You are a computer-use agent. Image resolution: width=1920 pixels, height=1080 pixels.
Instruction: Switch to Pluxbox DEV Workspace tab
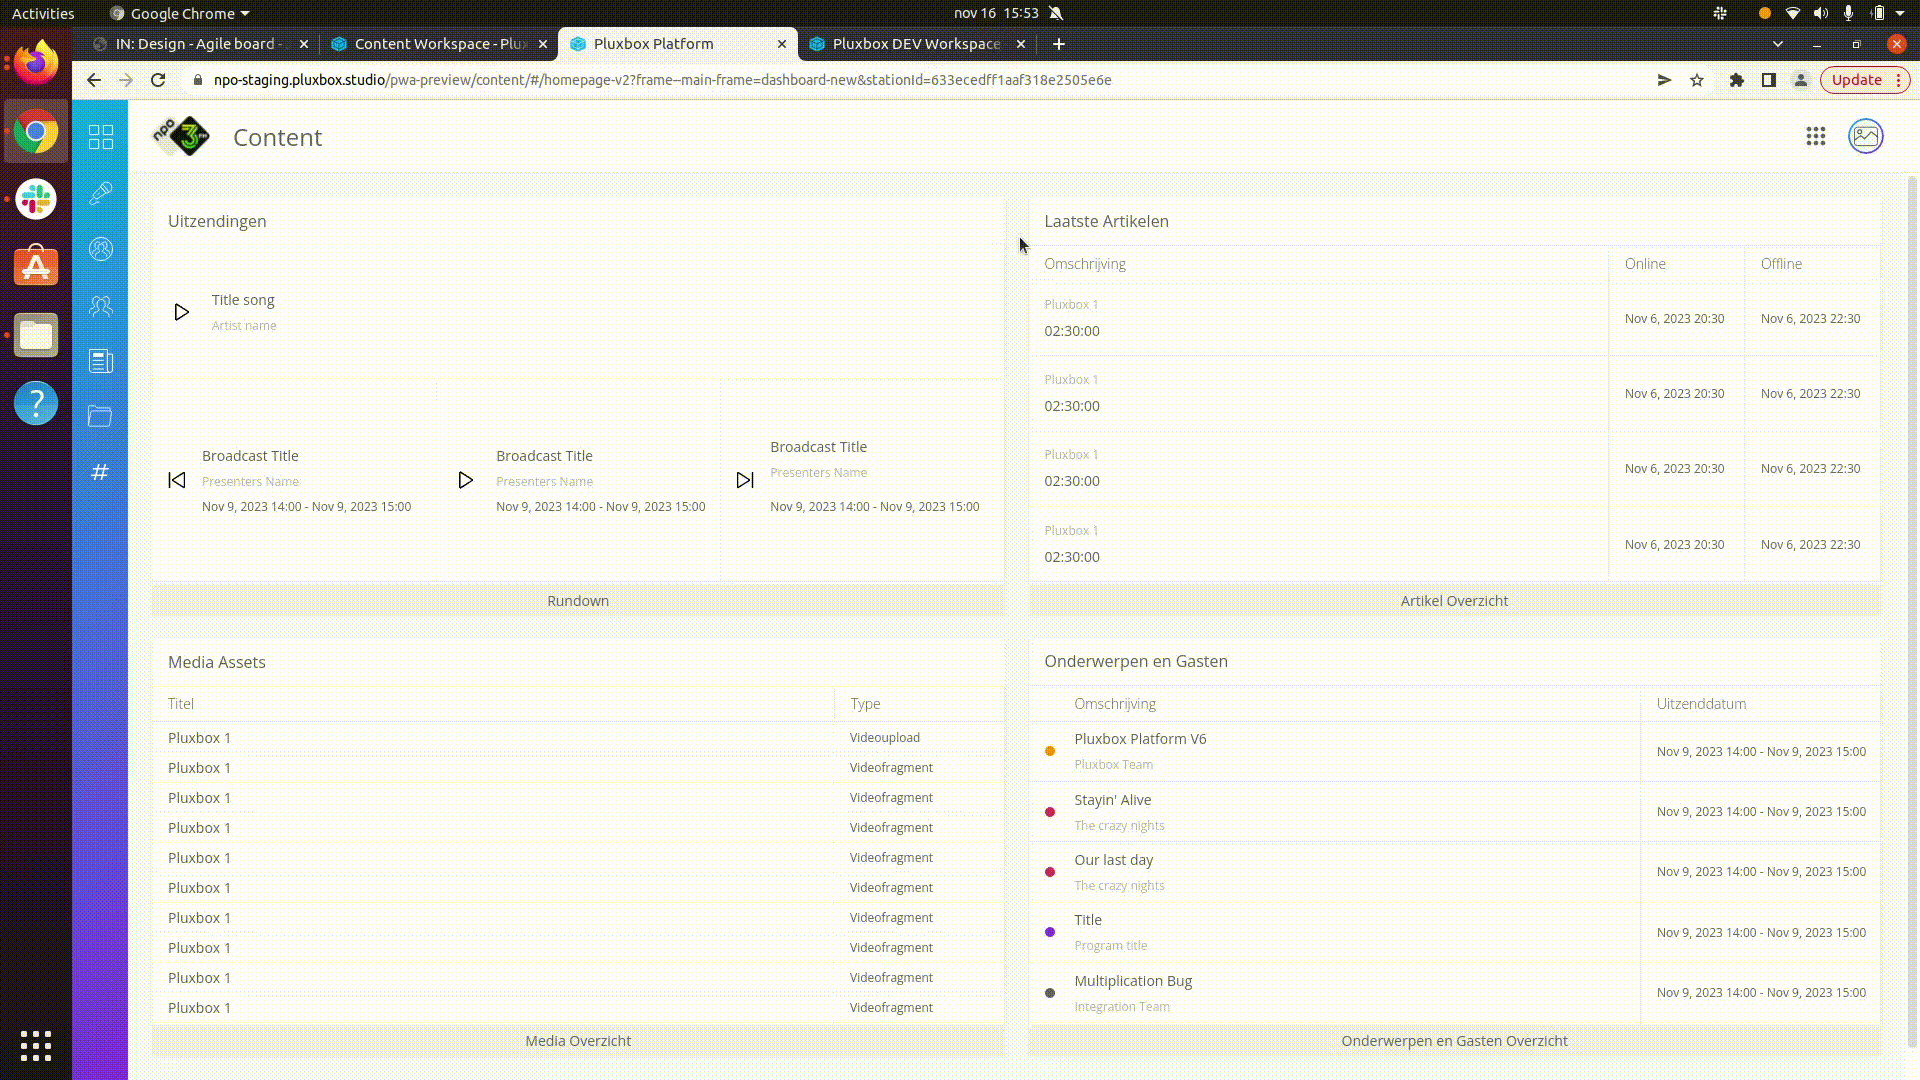[915, 44]
